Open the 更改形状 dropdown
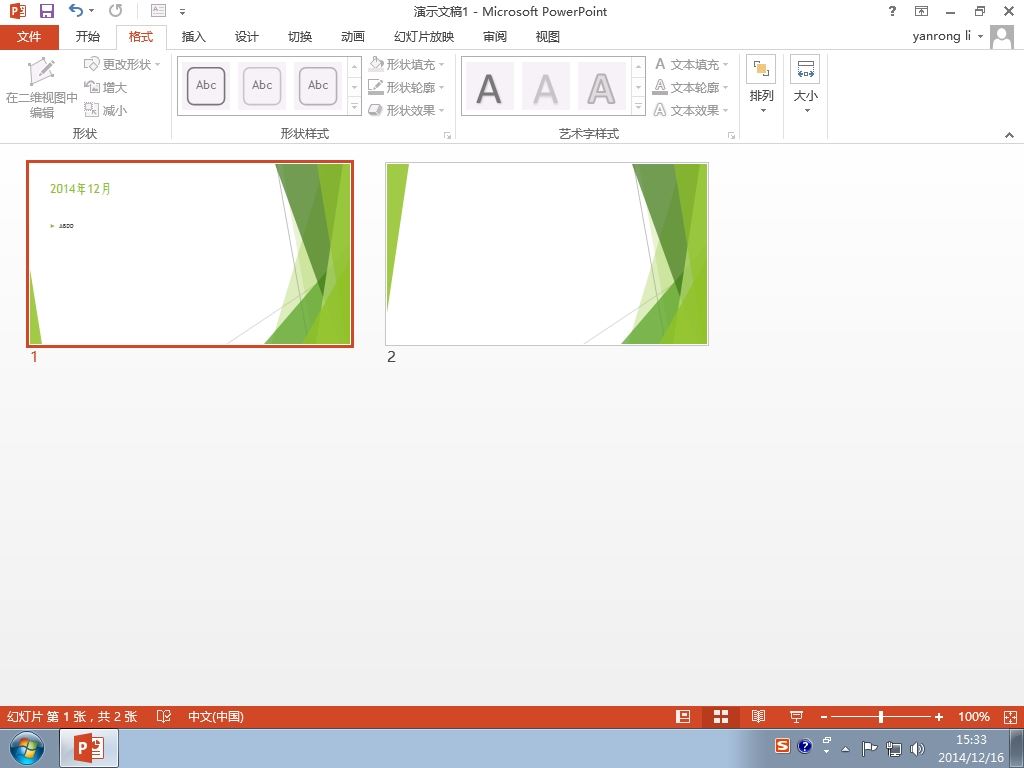 [x=122, y=65]
